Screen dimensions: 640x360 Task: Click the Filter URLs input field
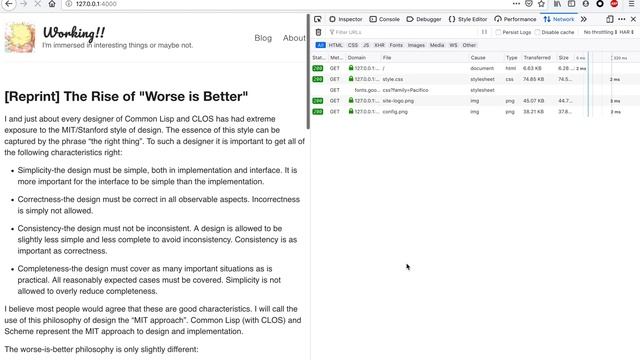tap(402, 32)
